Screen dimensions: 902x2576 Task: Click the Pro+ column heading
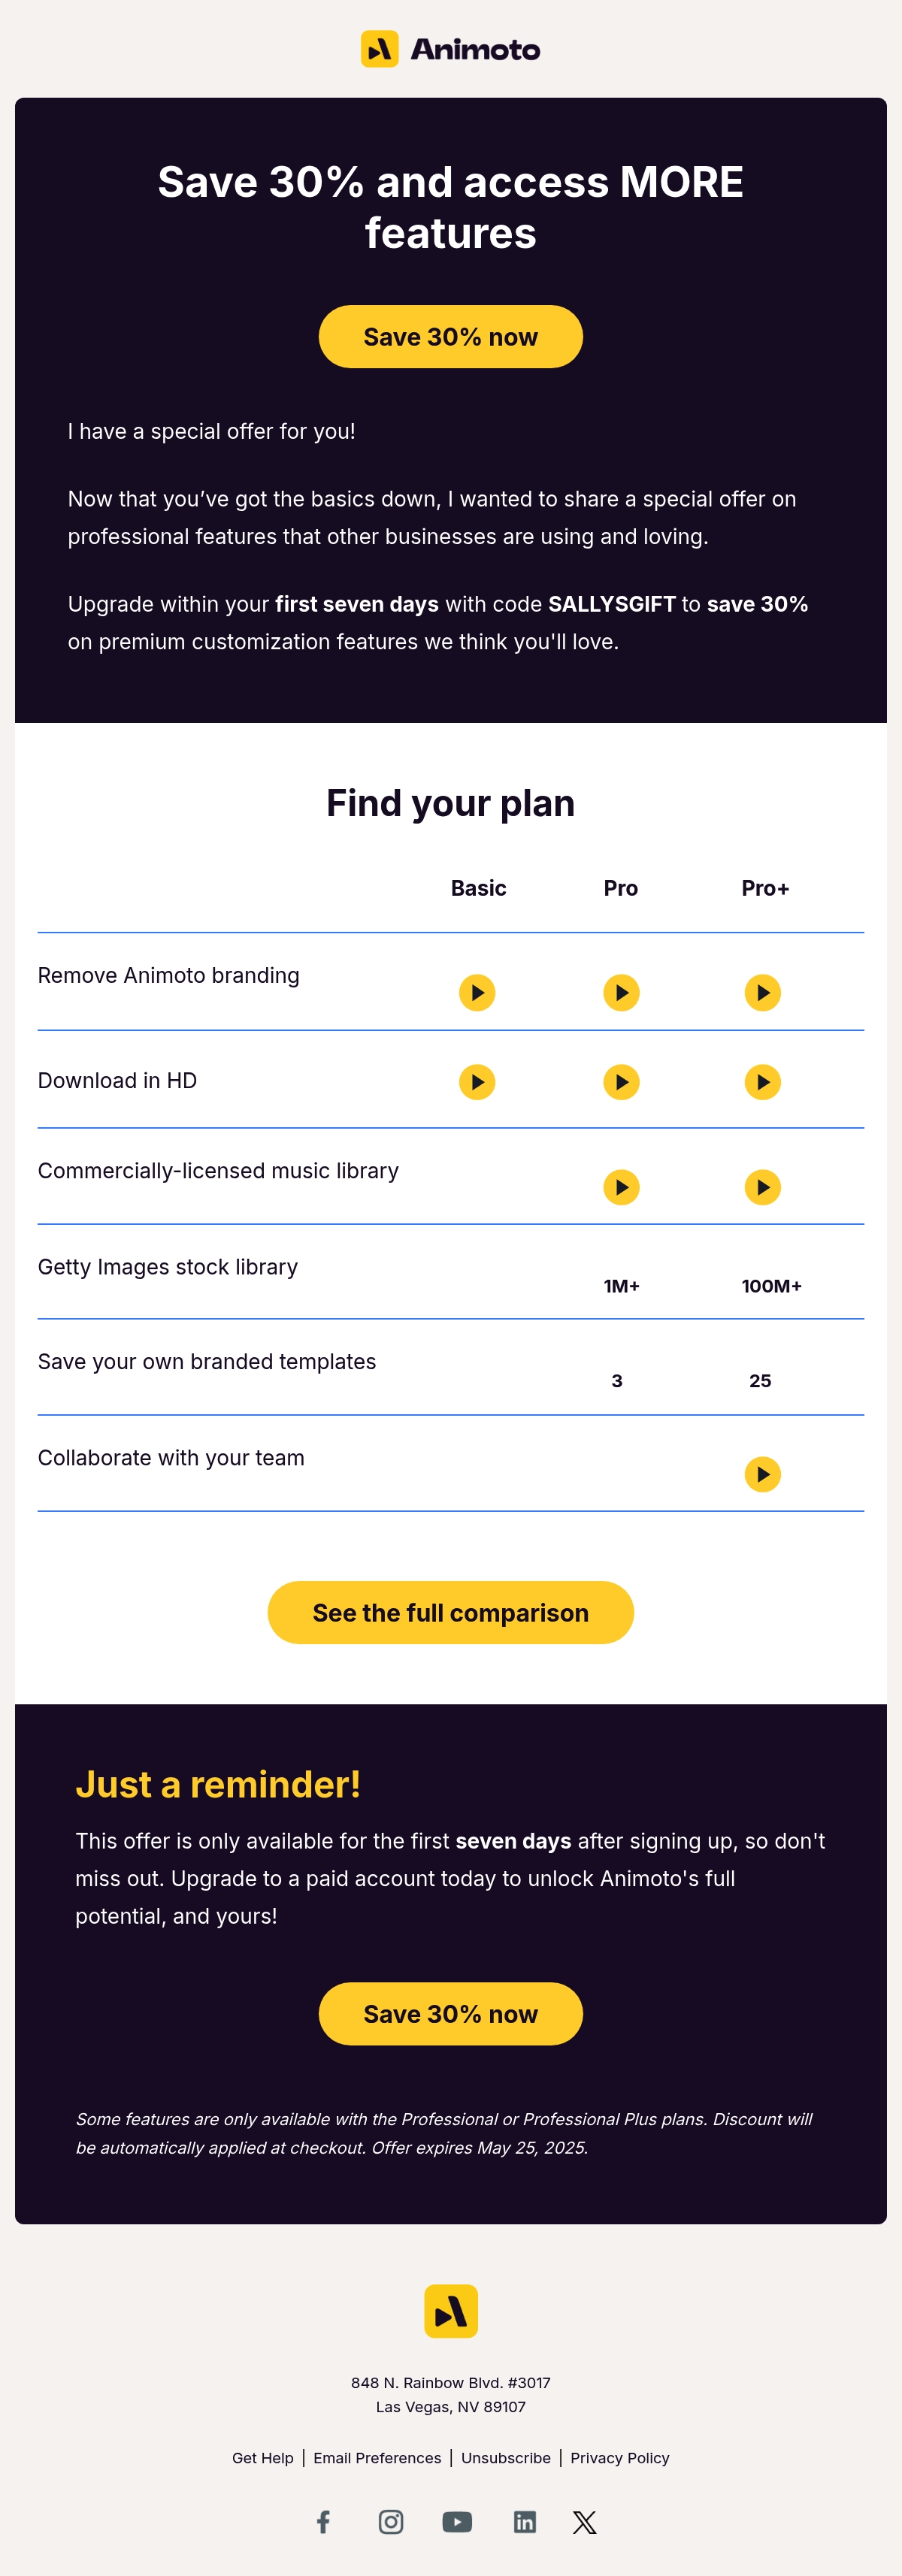[x=766, y=888]
